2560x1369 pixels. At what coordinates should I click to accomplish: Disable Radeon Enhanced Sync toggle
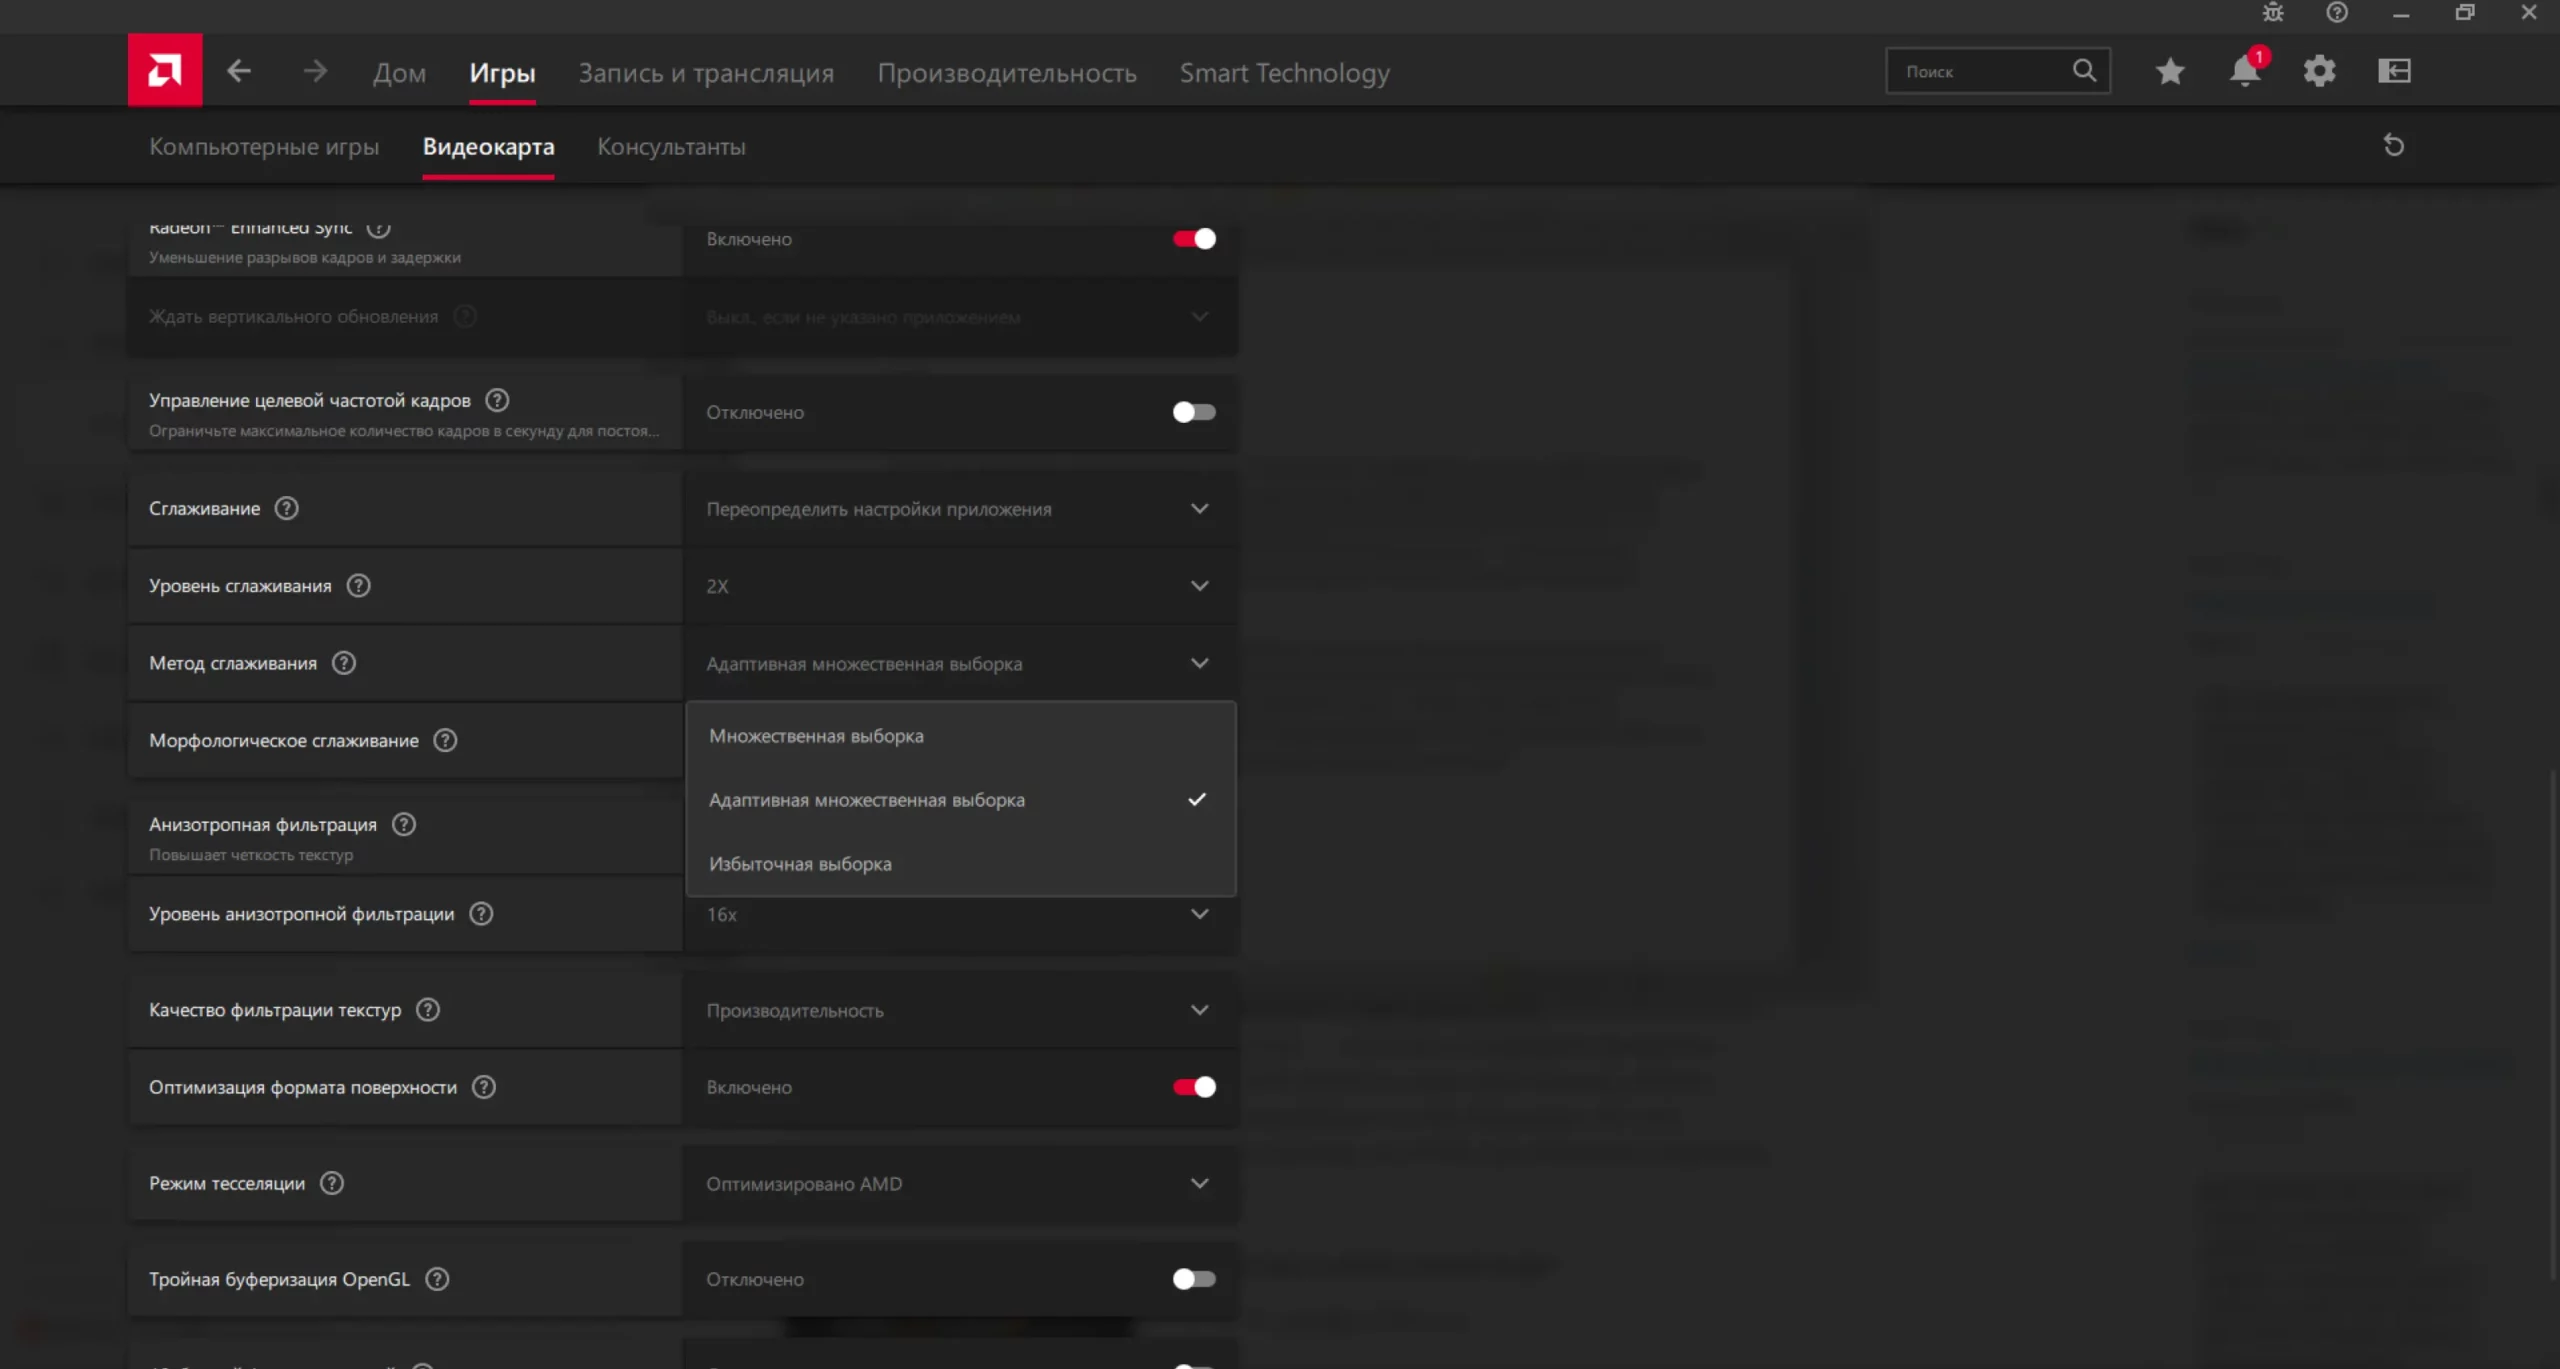click(1194, 239)
